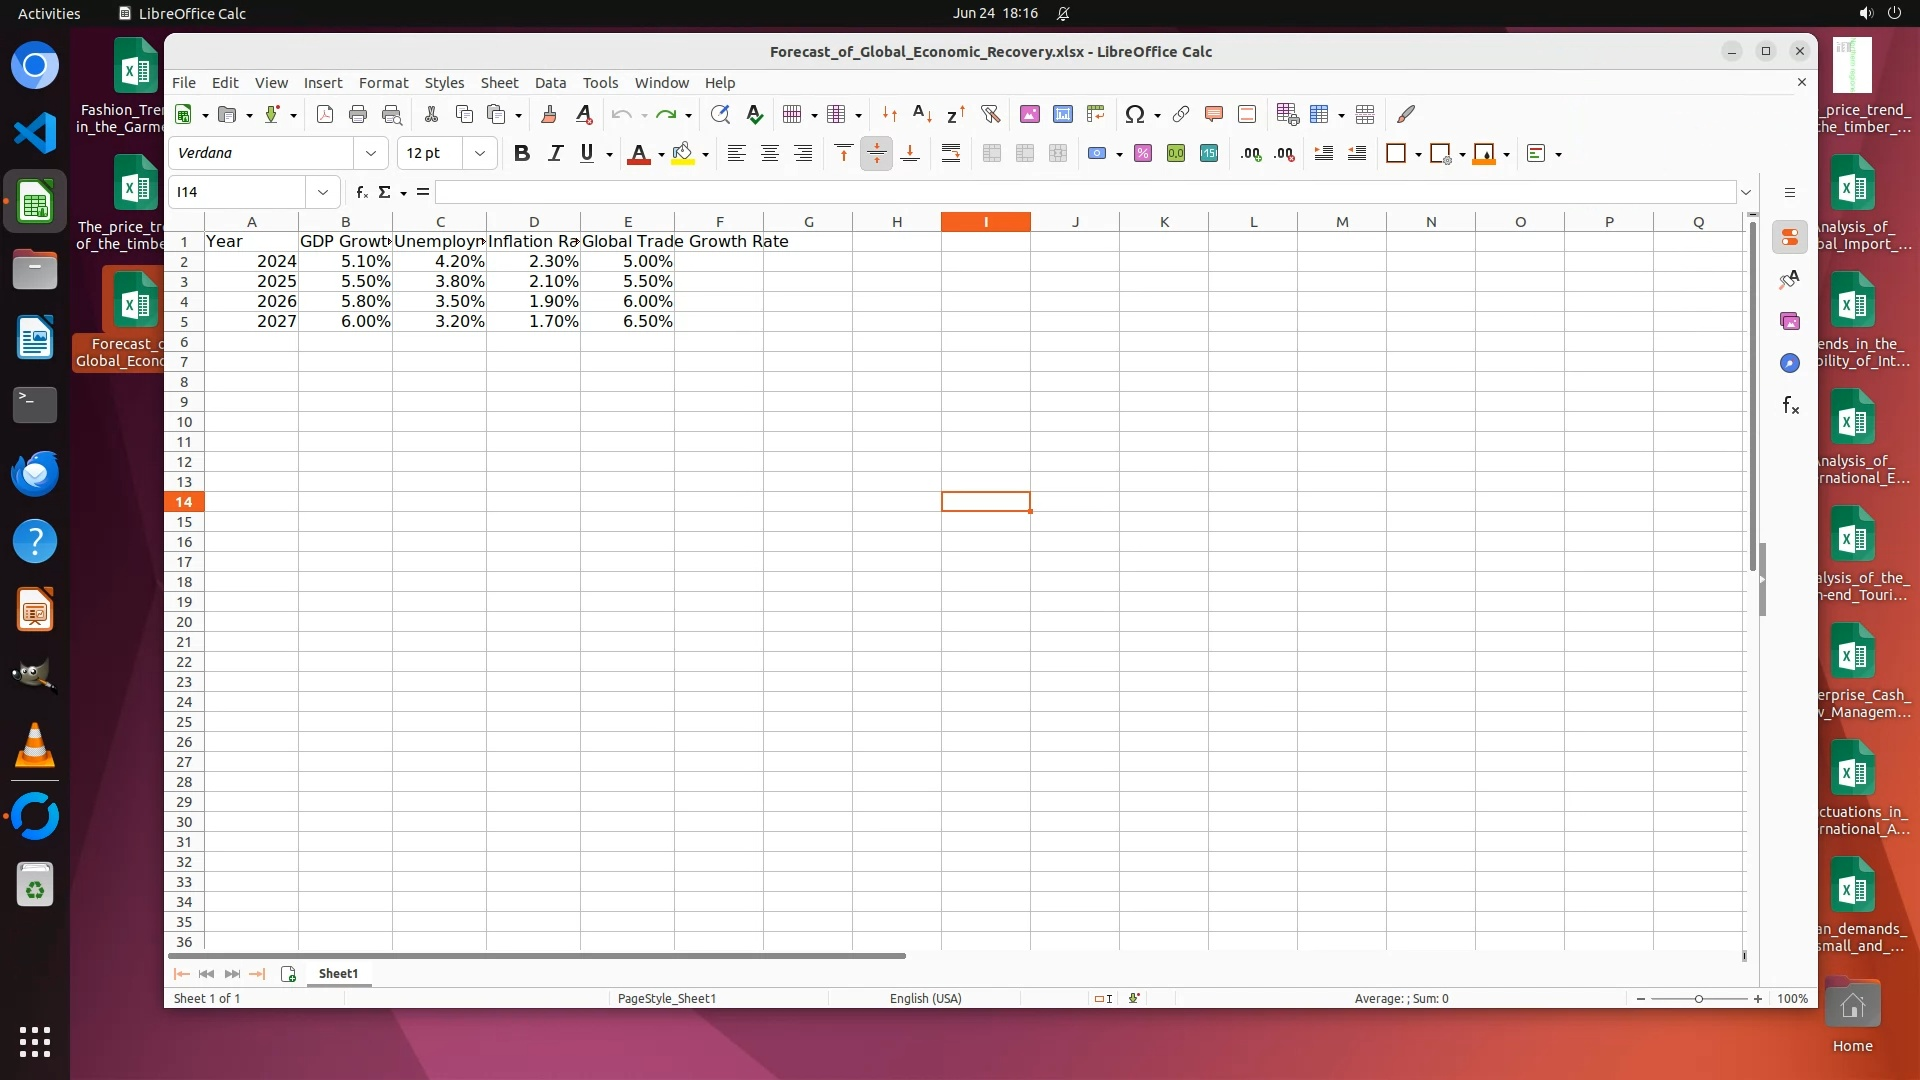Open the 12 pt font size dropdown
The height and width of the screenshot is (1080, 1920).
(x=480, y=154)
